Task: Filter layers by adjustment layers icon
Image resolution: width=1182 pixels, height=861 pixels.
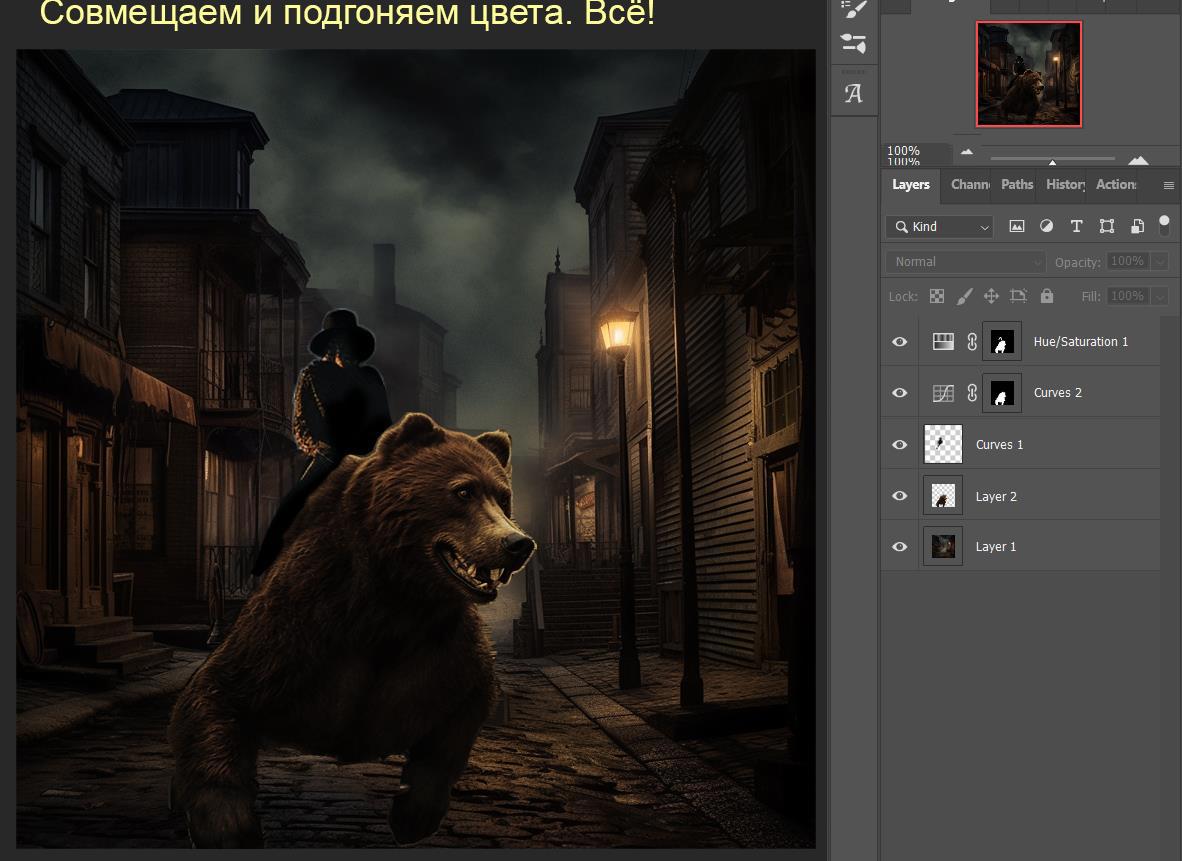Action: click(x=1046, y=227)
